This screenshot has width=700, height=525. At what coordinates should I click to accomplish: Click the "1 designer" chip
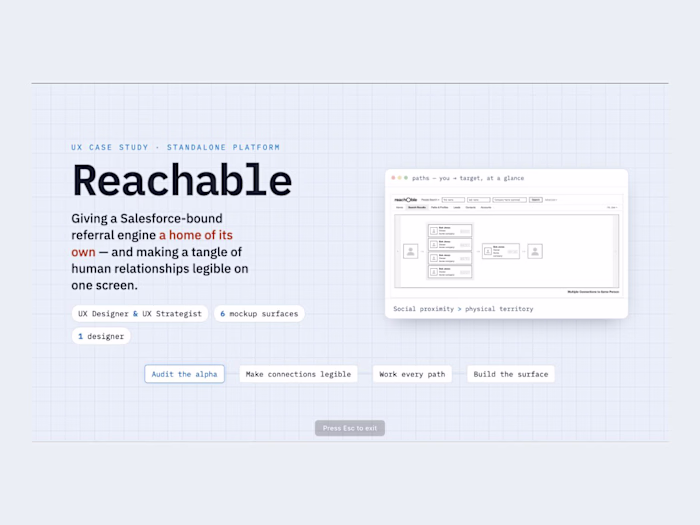[x=101, y=336]
